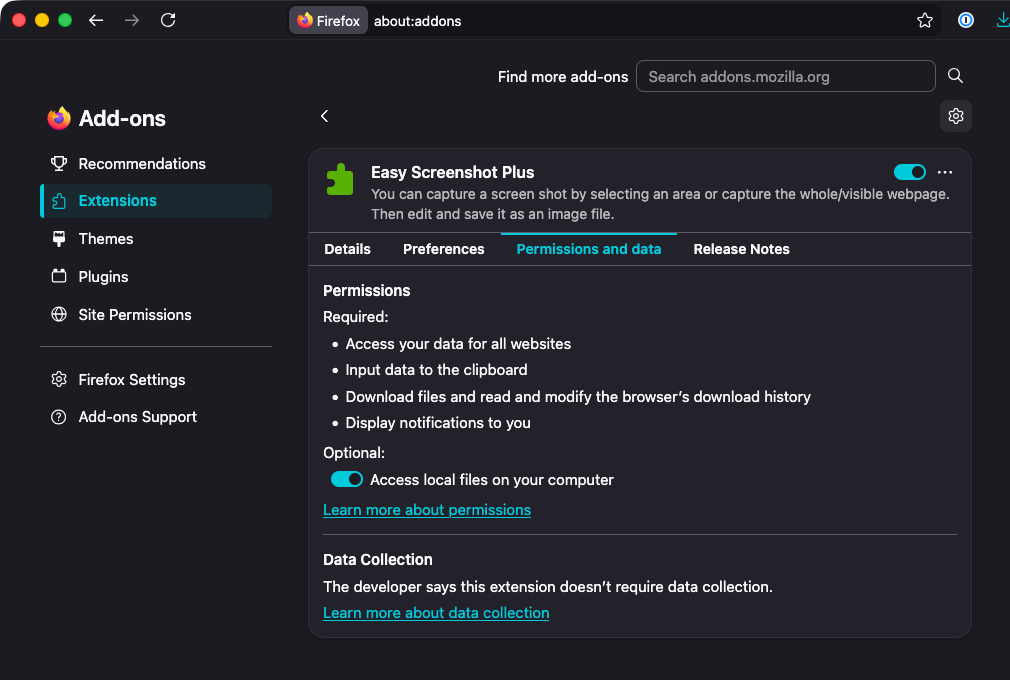
Task: Click the search magnifier icon for add-ons
Action: click(955, 76)
